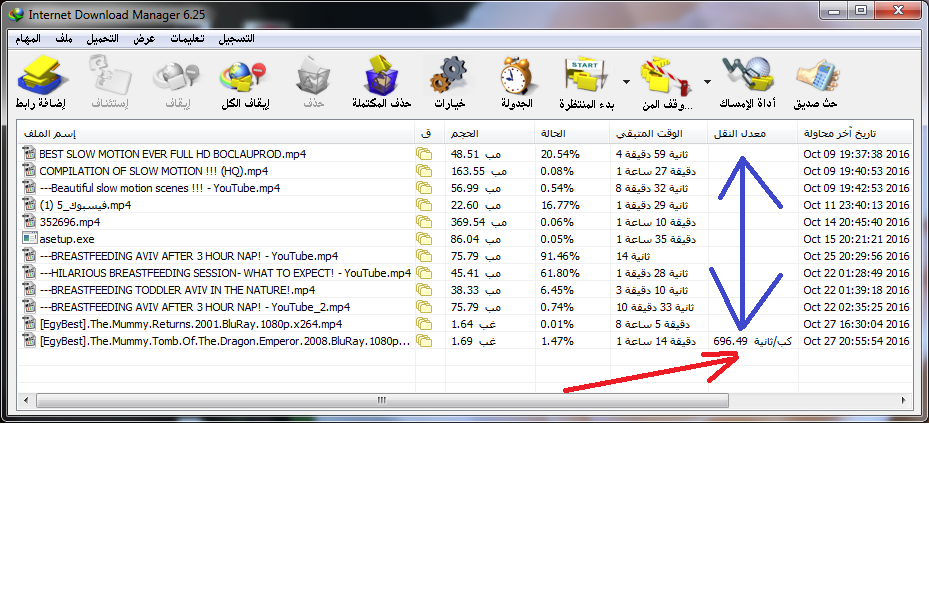
Task: Click file icon of Beautiful slow motion scenes row
Action: click(30, 187)
